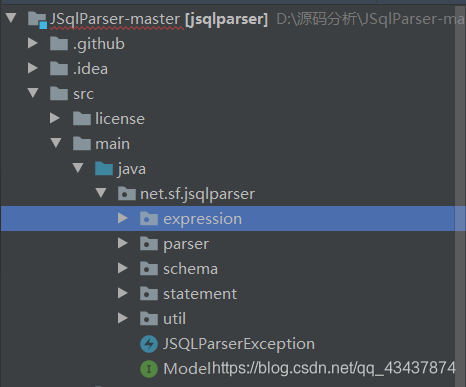Collapse the net.sf.jsqlparser package arrow
Screen dimensions: 466x387
point(101,193)
